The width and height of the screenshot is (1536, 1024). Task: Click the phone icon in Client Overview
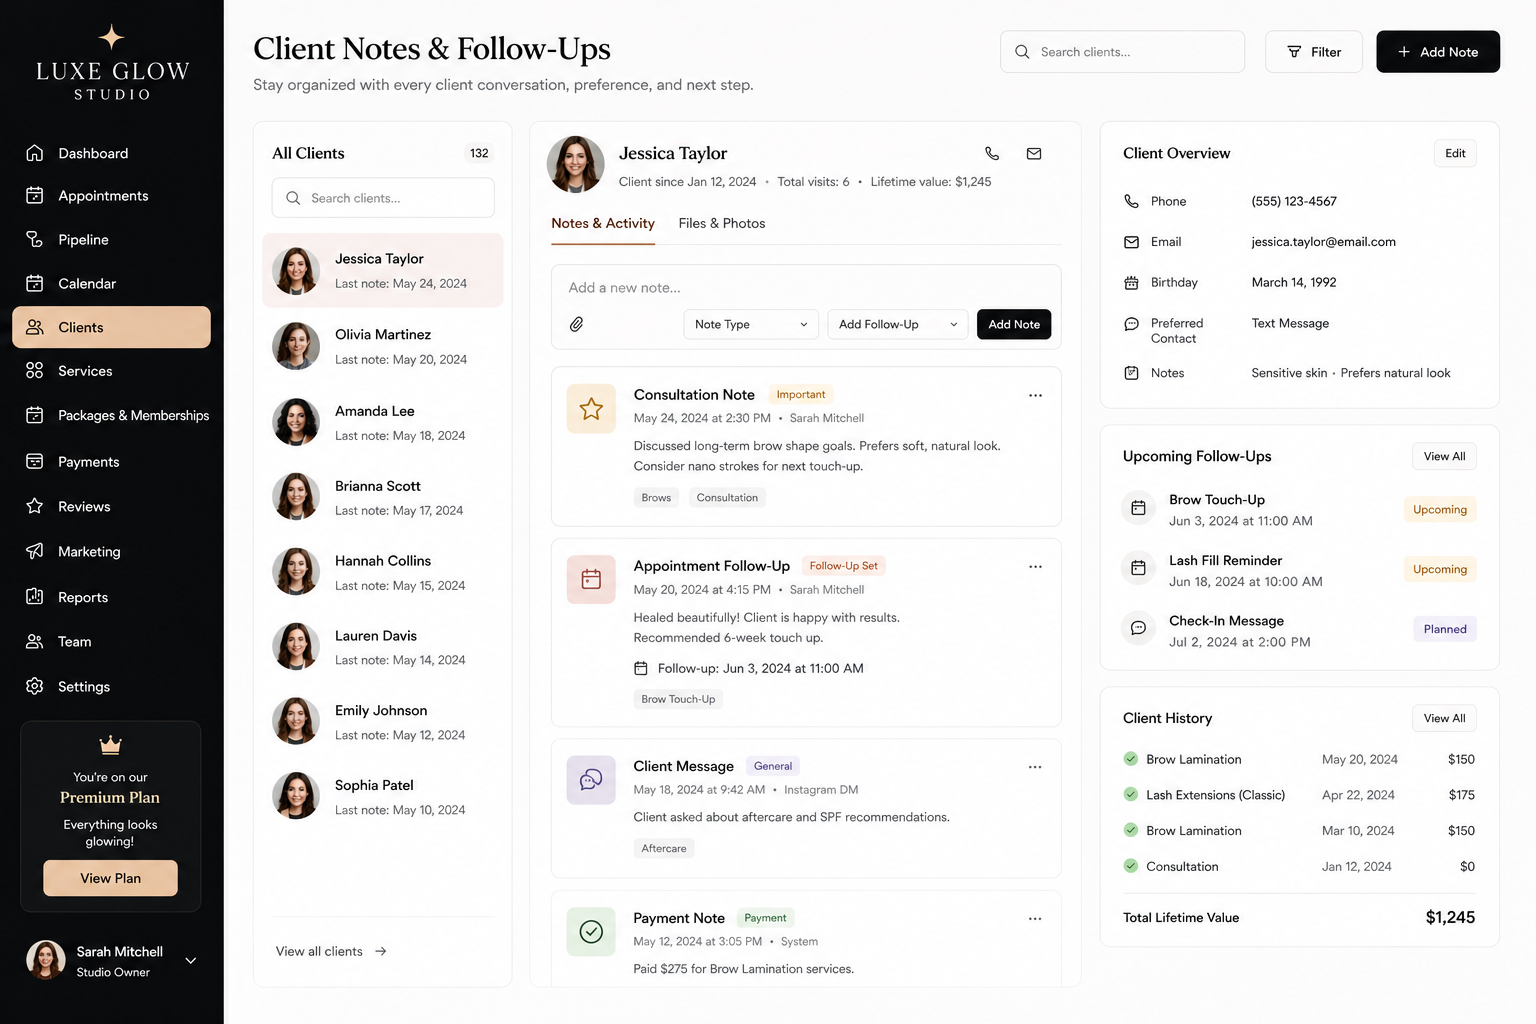tap(1131, 201)
